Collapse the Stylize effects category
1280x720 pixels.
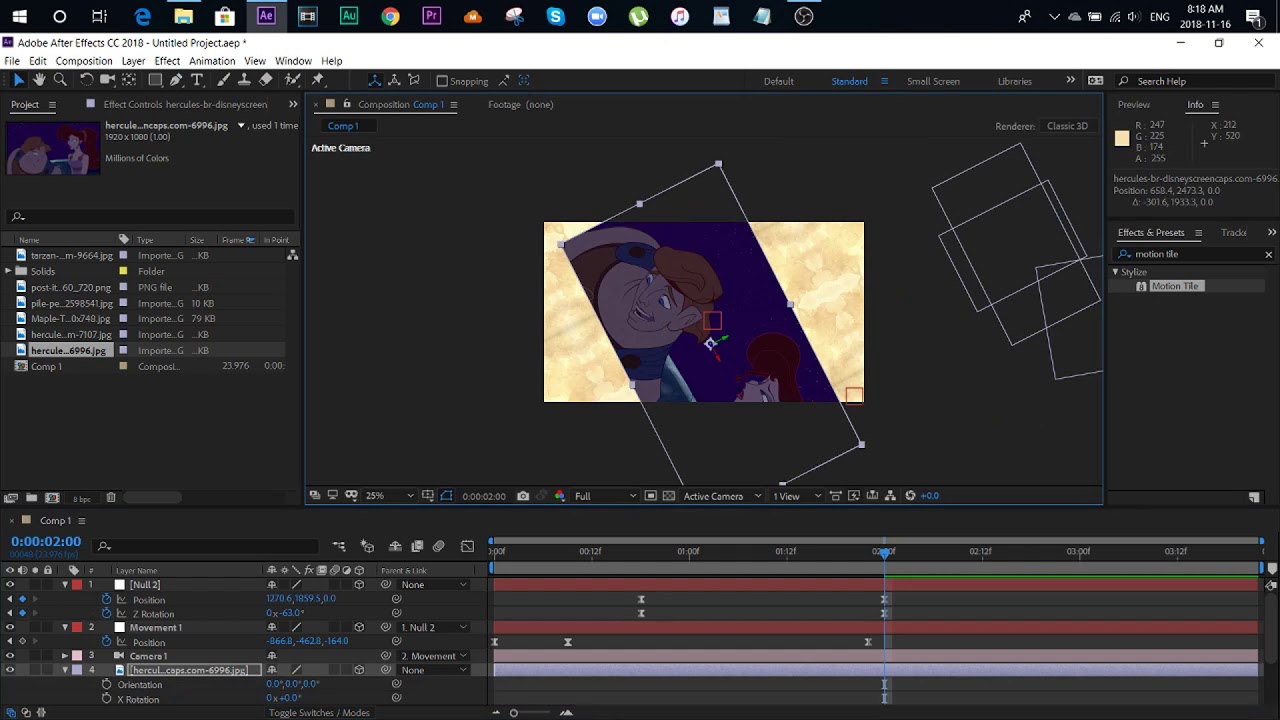pyautogui.click(x=1116, y=272)
